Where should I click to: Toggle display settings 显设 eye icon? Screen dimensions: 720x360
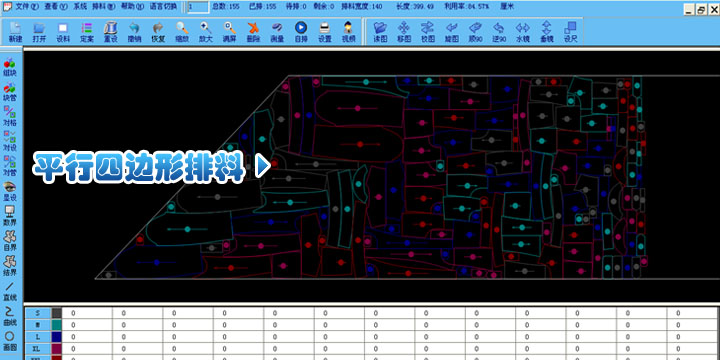click(10, 191)
